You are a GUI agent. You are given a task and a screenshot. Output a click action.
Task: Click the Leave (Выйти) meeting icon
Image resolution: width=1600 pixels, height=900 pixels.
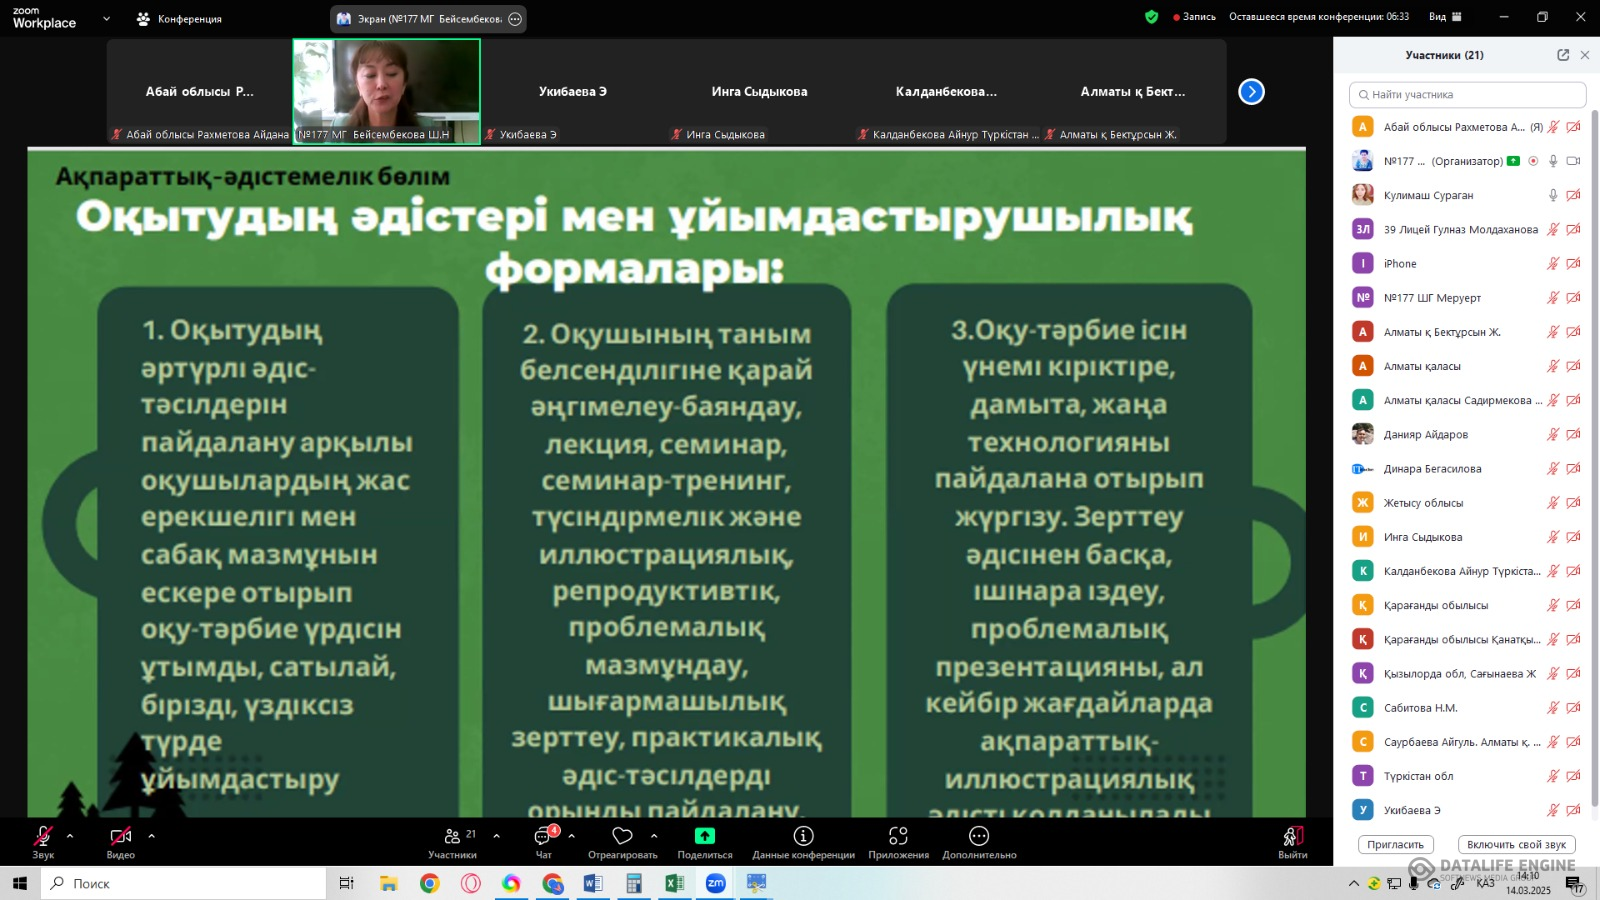point(1292,836)
